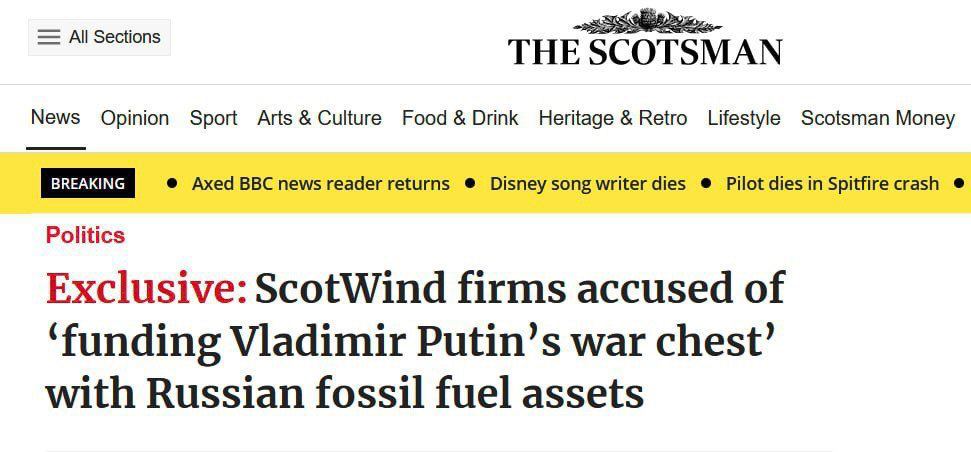Click the red Exclusive label in headline

[x=146, y=289]
